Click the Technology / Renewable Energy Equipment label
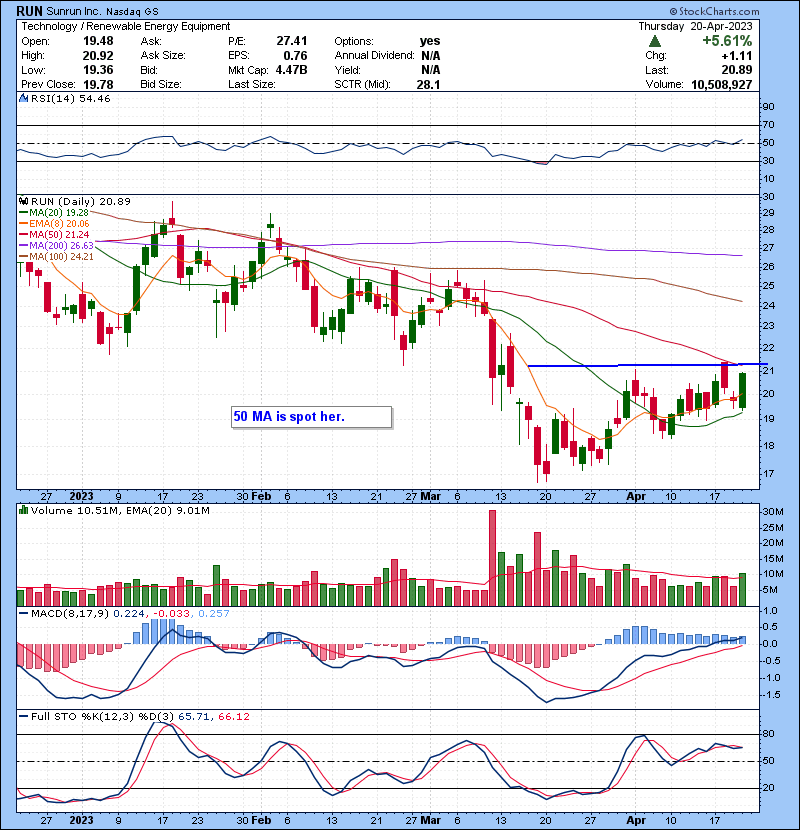 point(125,26)
